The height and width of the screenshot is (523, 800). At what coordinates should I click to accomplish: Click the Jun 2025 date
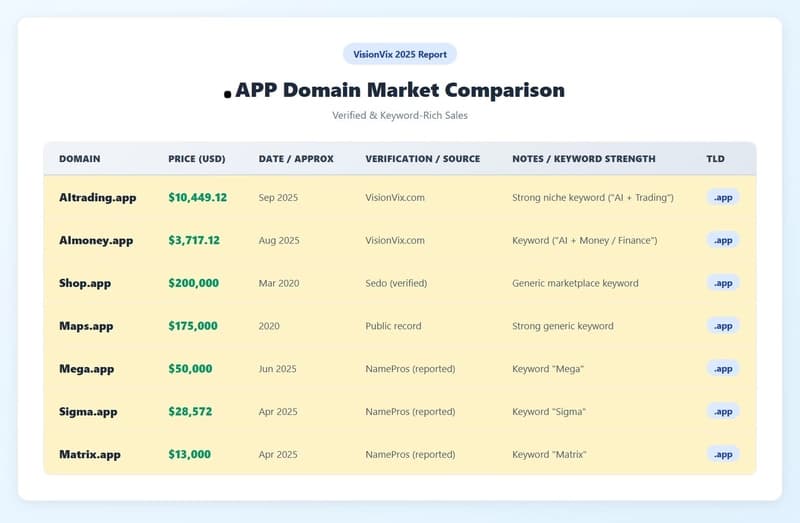[278, 369]
